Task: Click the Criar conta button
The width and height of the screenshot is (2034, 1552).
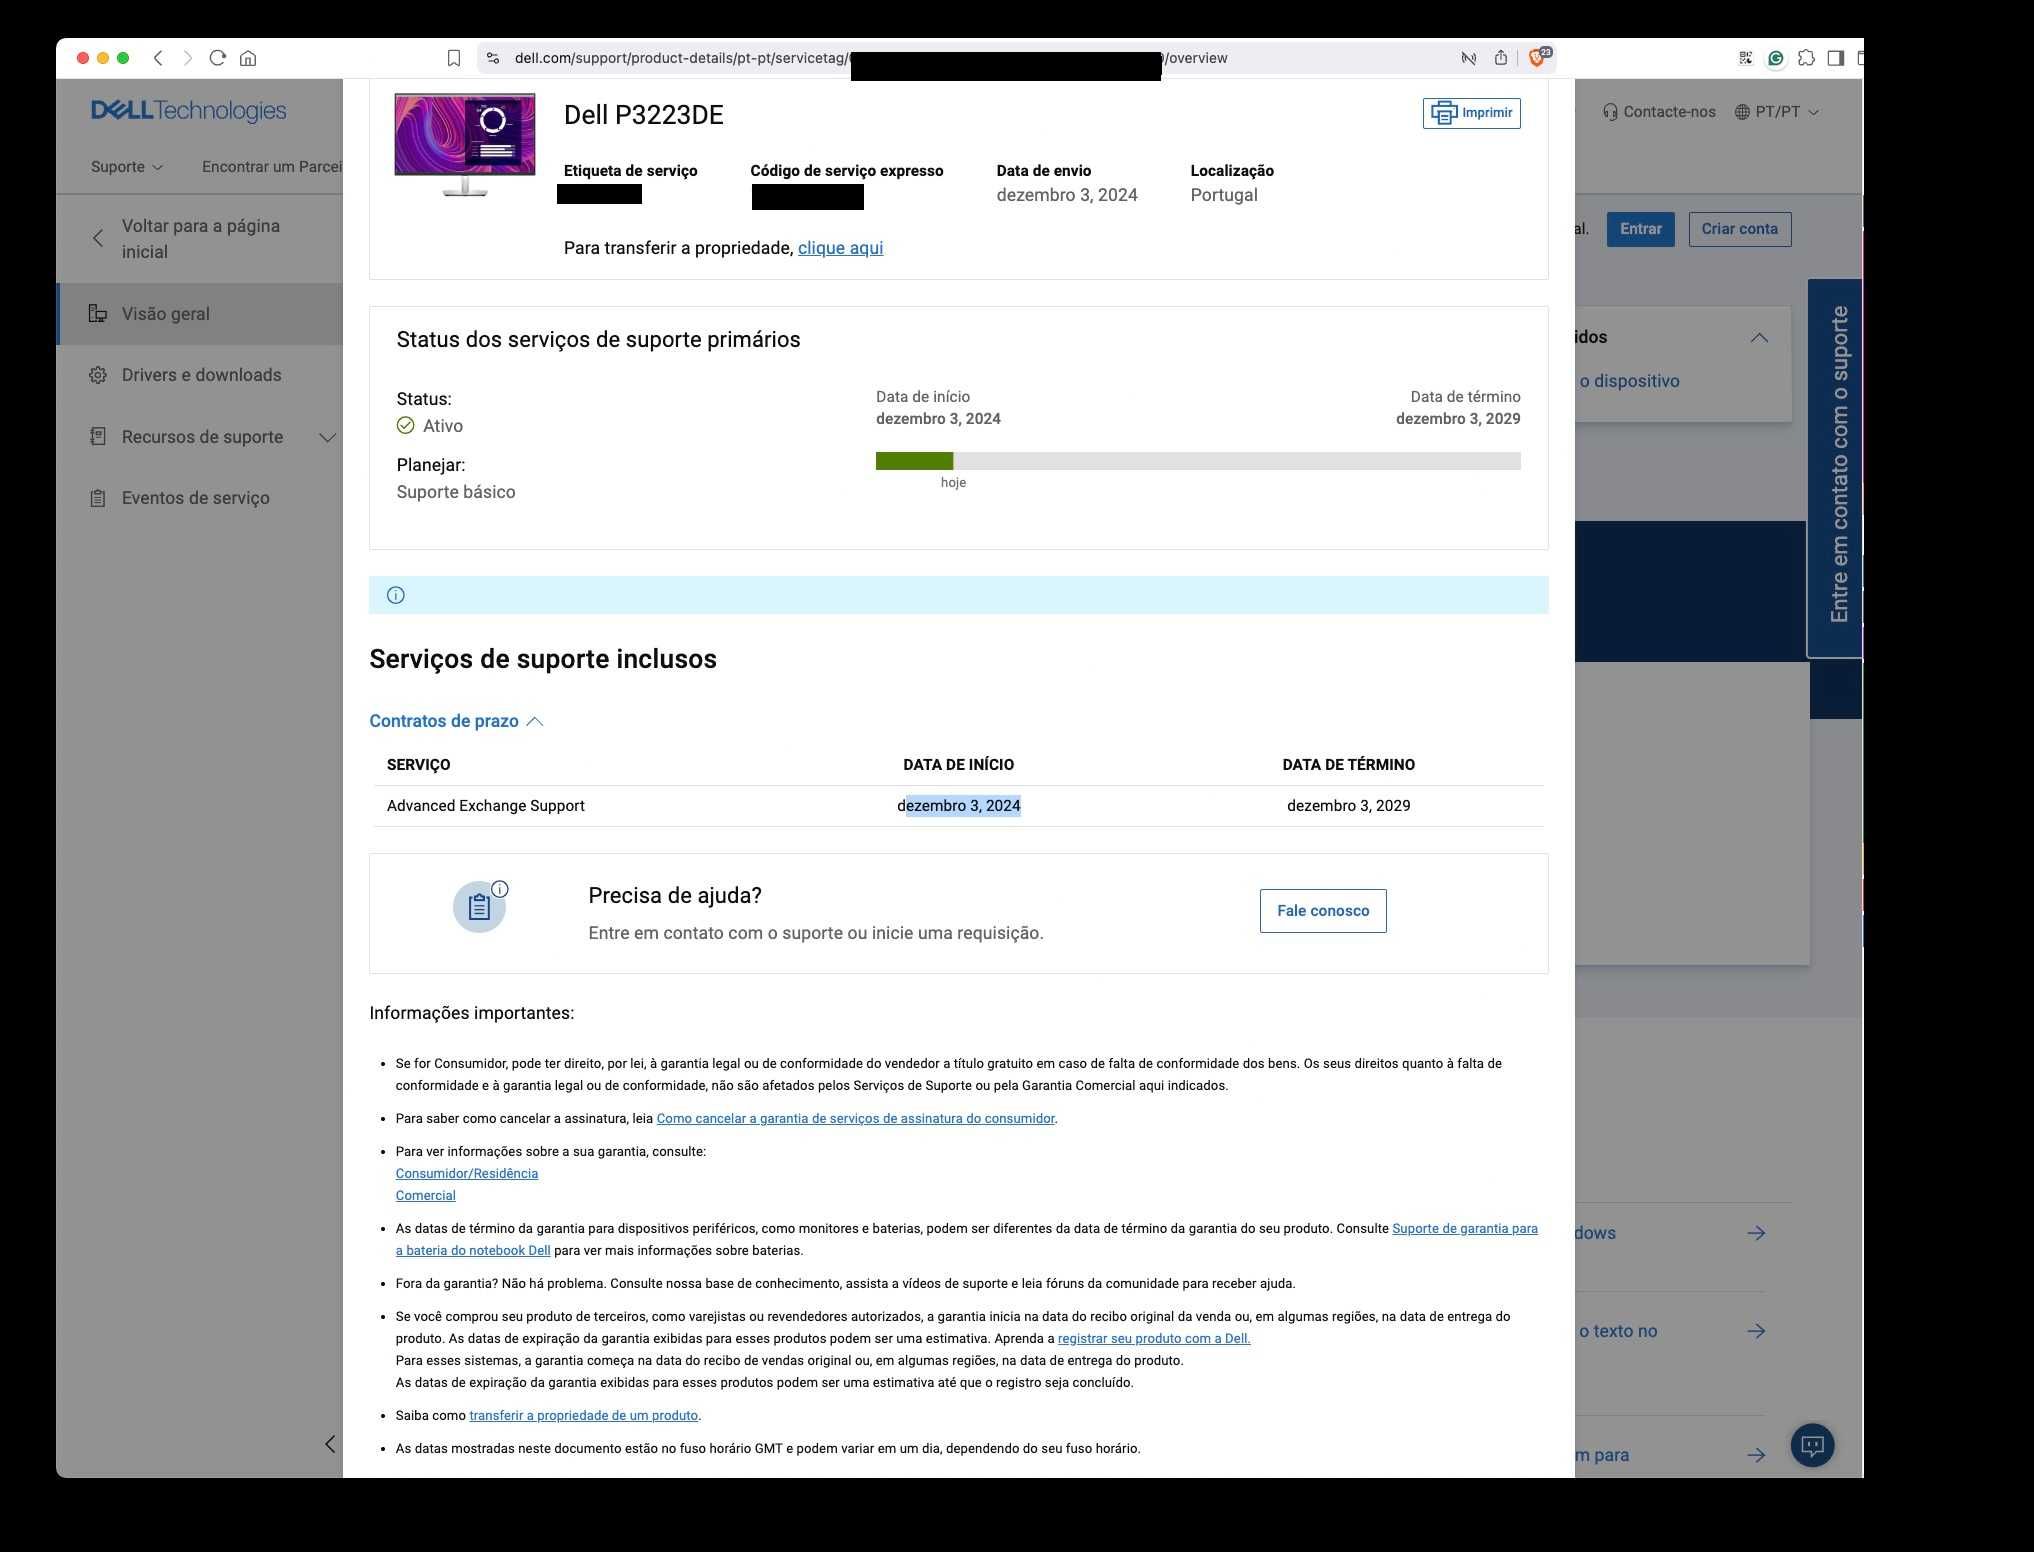Action: (x=1739, y=229)
